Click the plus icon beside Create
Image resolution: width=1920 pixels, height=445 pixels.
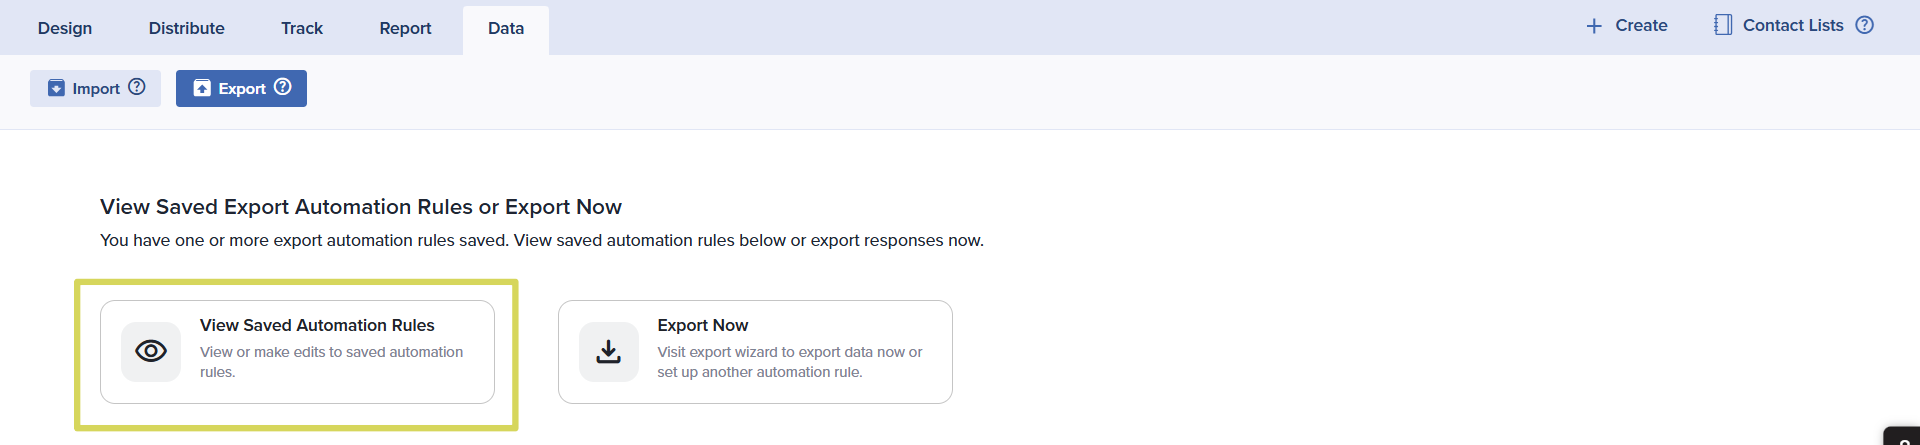click(1594, 26)
